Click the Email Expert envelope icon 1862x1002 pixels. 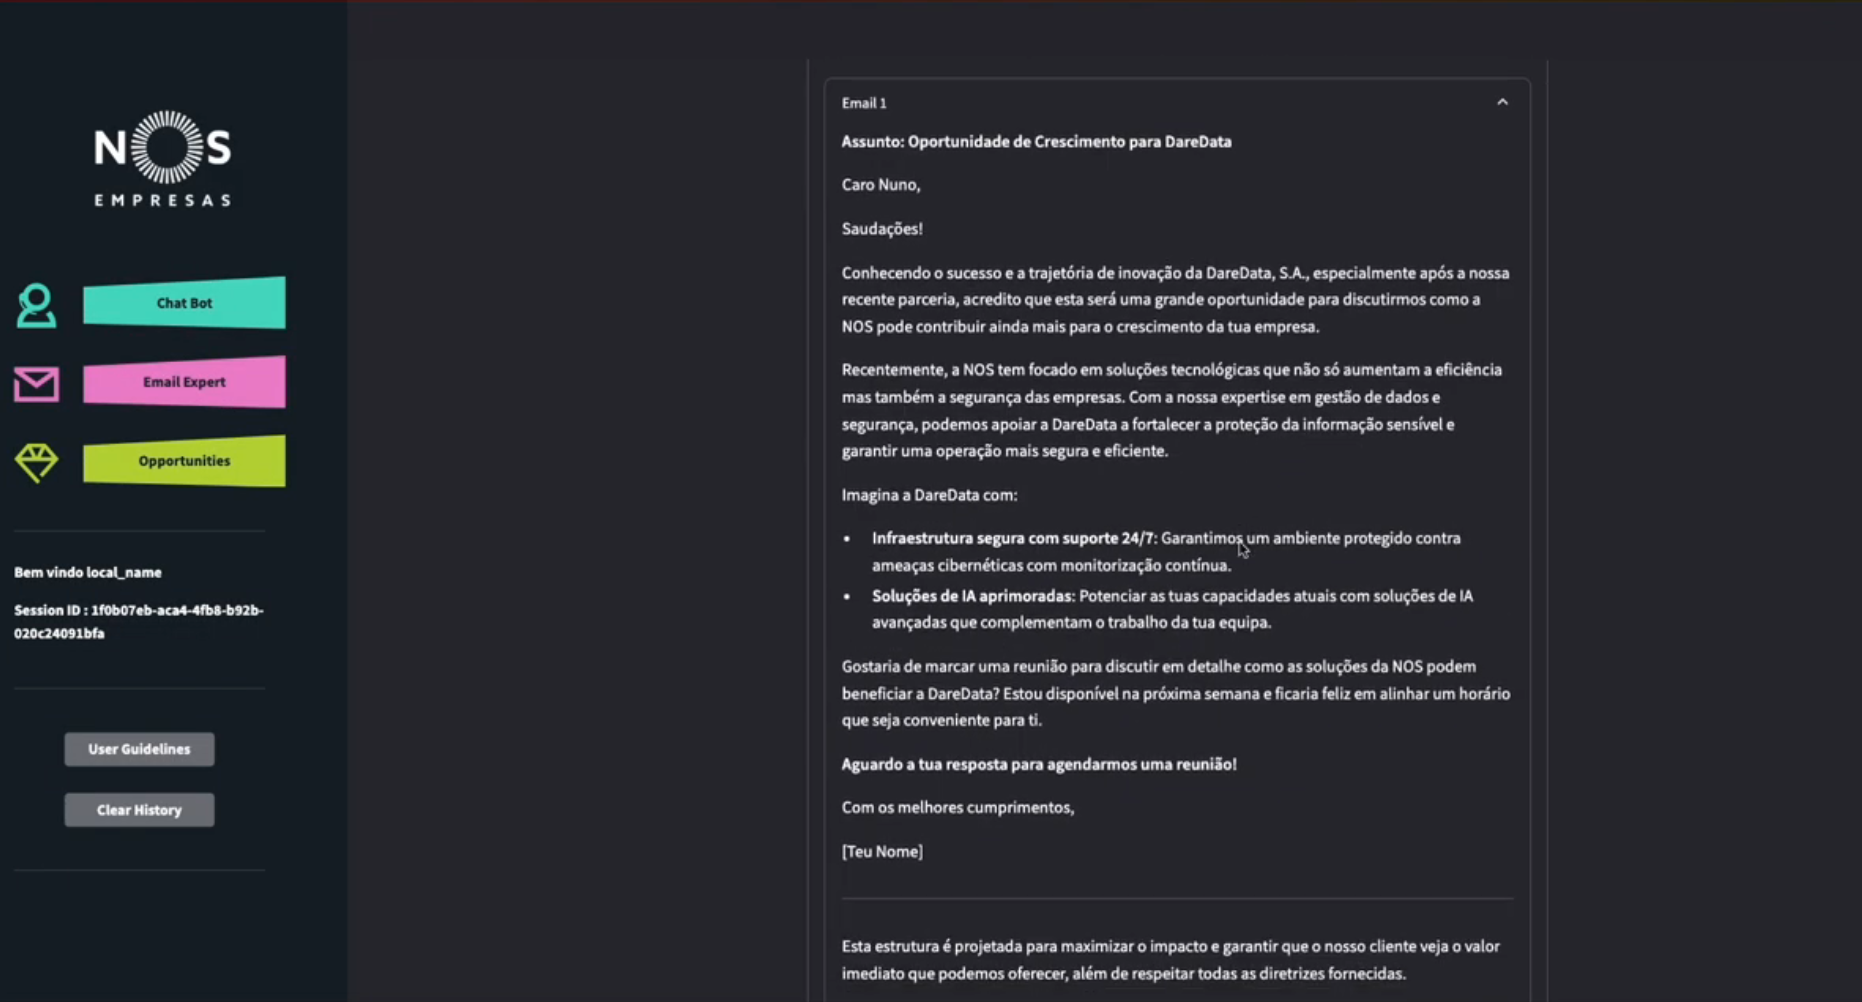(x=36, y=384)
